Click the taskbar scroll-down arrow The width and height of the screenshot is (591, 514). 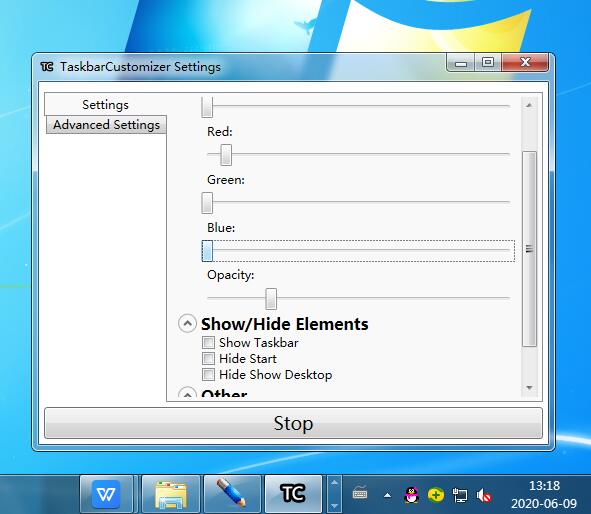334,506
